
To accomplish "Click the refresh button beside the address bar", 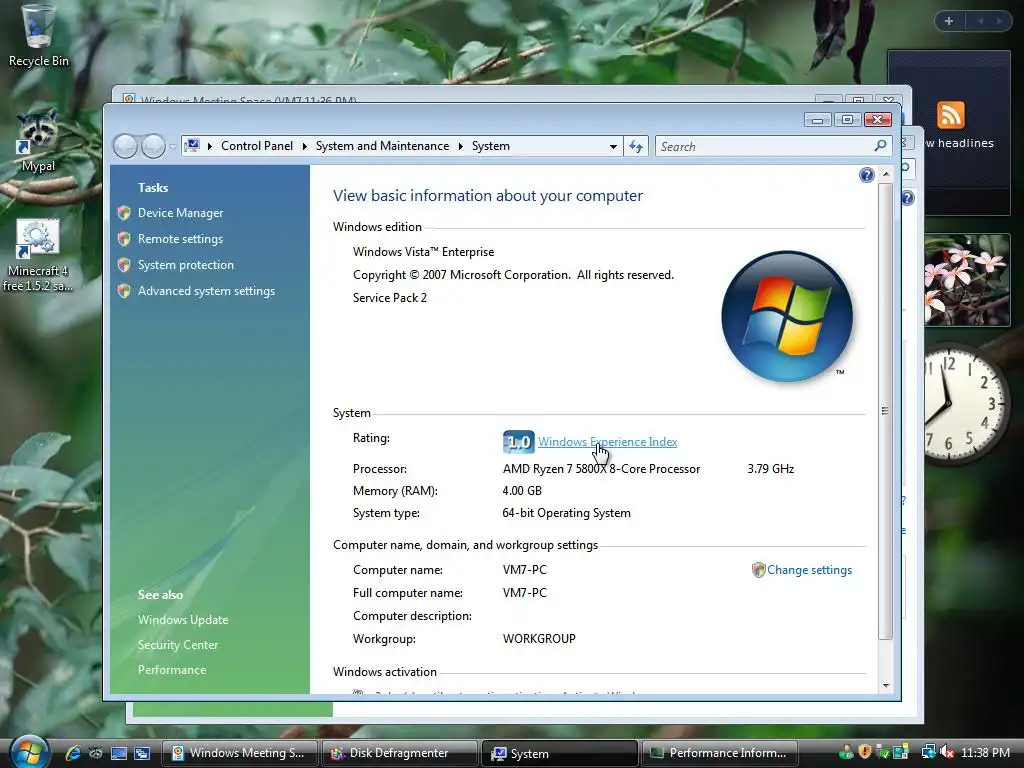I will 635,146.
